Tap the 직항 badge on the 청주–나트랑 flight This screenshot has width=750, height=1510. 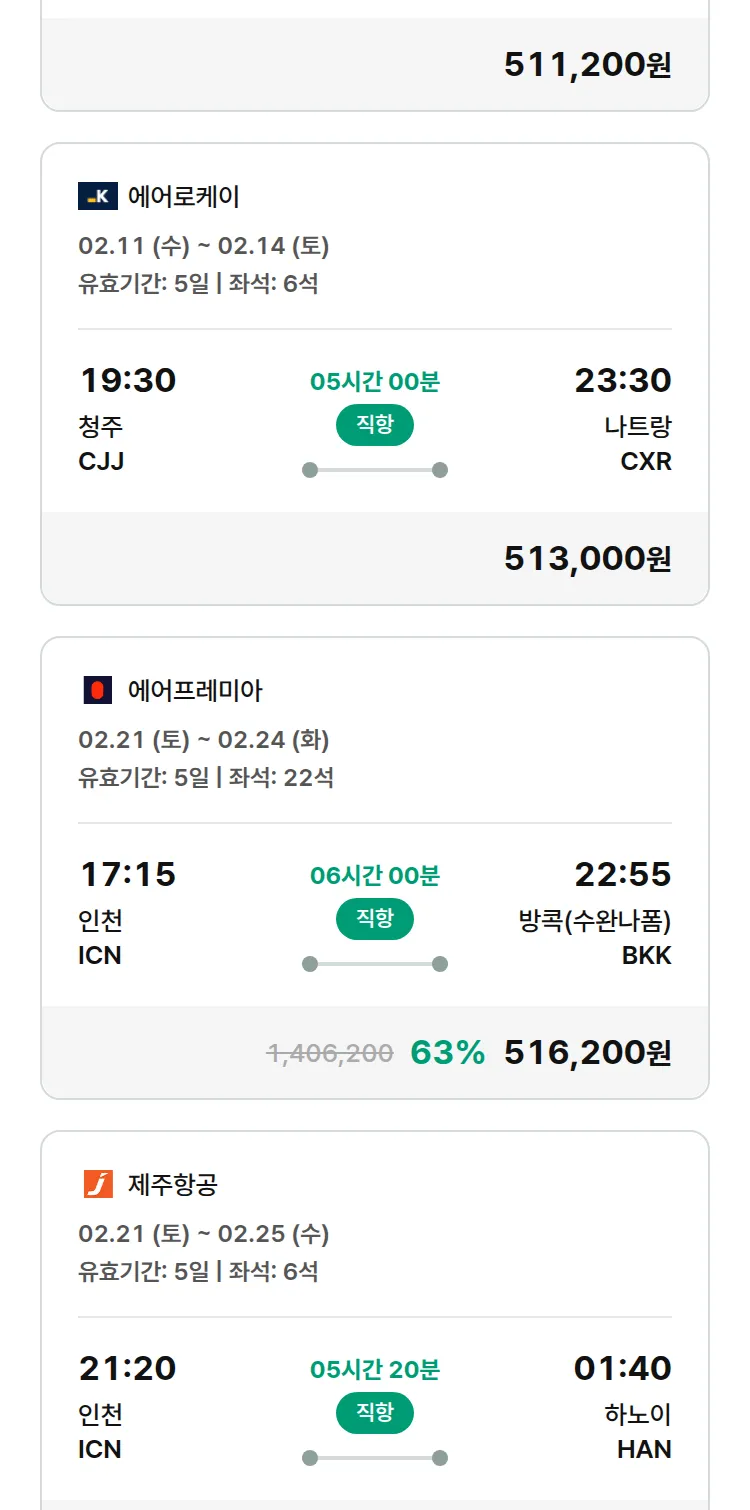point(374,425)
